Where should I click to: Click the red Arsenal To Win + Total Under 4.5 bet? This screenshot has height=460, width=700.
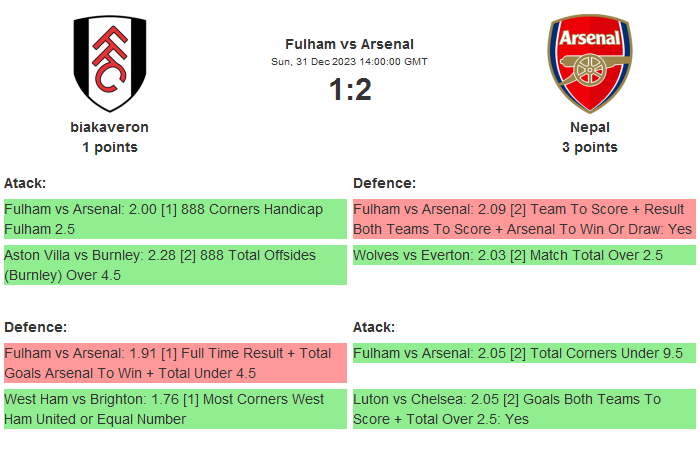tap(174, 363)
